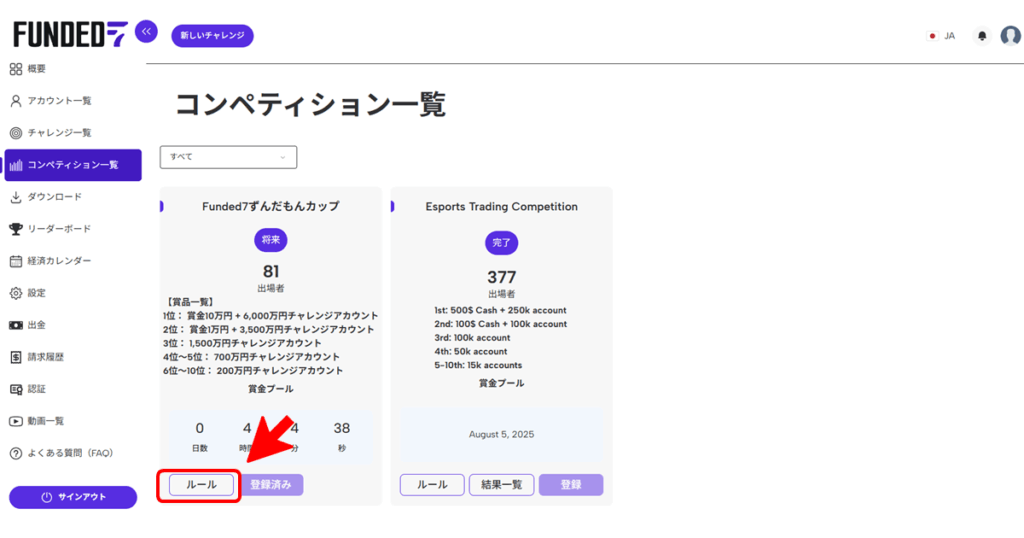
Task: Open 認証 menu item
Action: (x=37, y=389)
